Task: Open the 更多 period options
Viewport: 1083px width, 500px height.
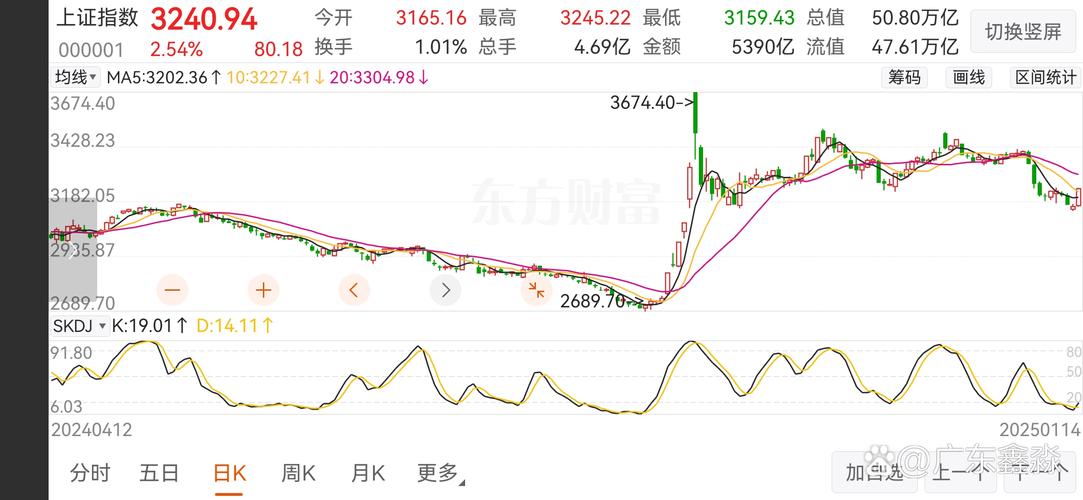Action: click(x=441, y=473)
